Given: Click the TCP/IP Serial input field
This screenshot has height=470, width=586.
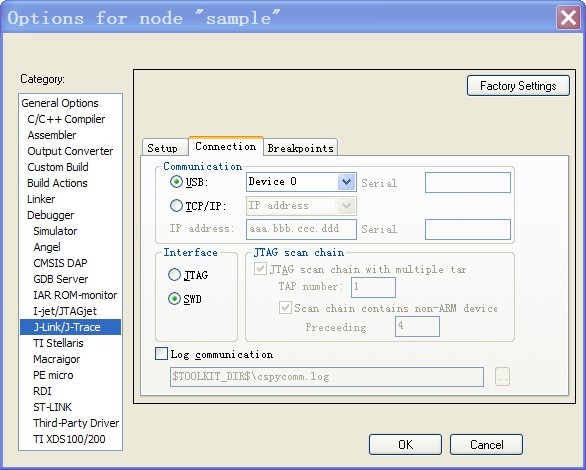Looking at the screenshot, I should point(468,229).
